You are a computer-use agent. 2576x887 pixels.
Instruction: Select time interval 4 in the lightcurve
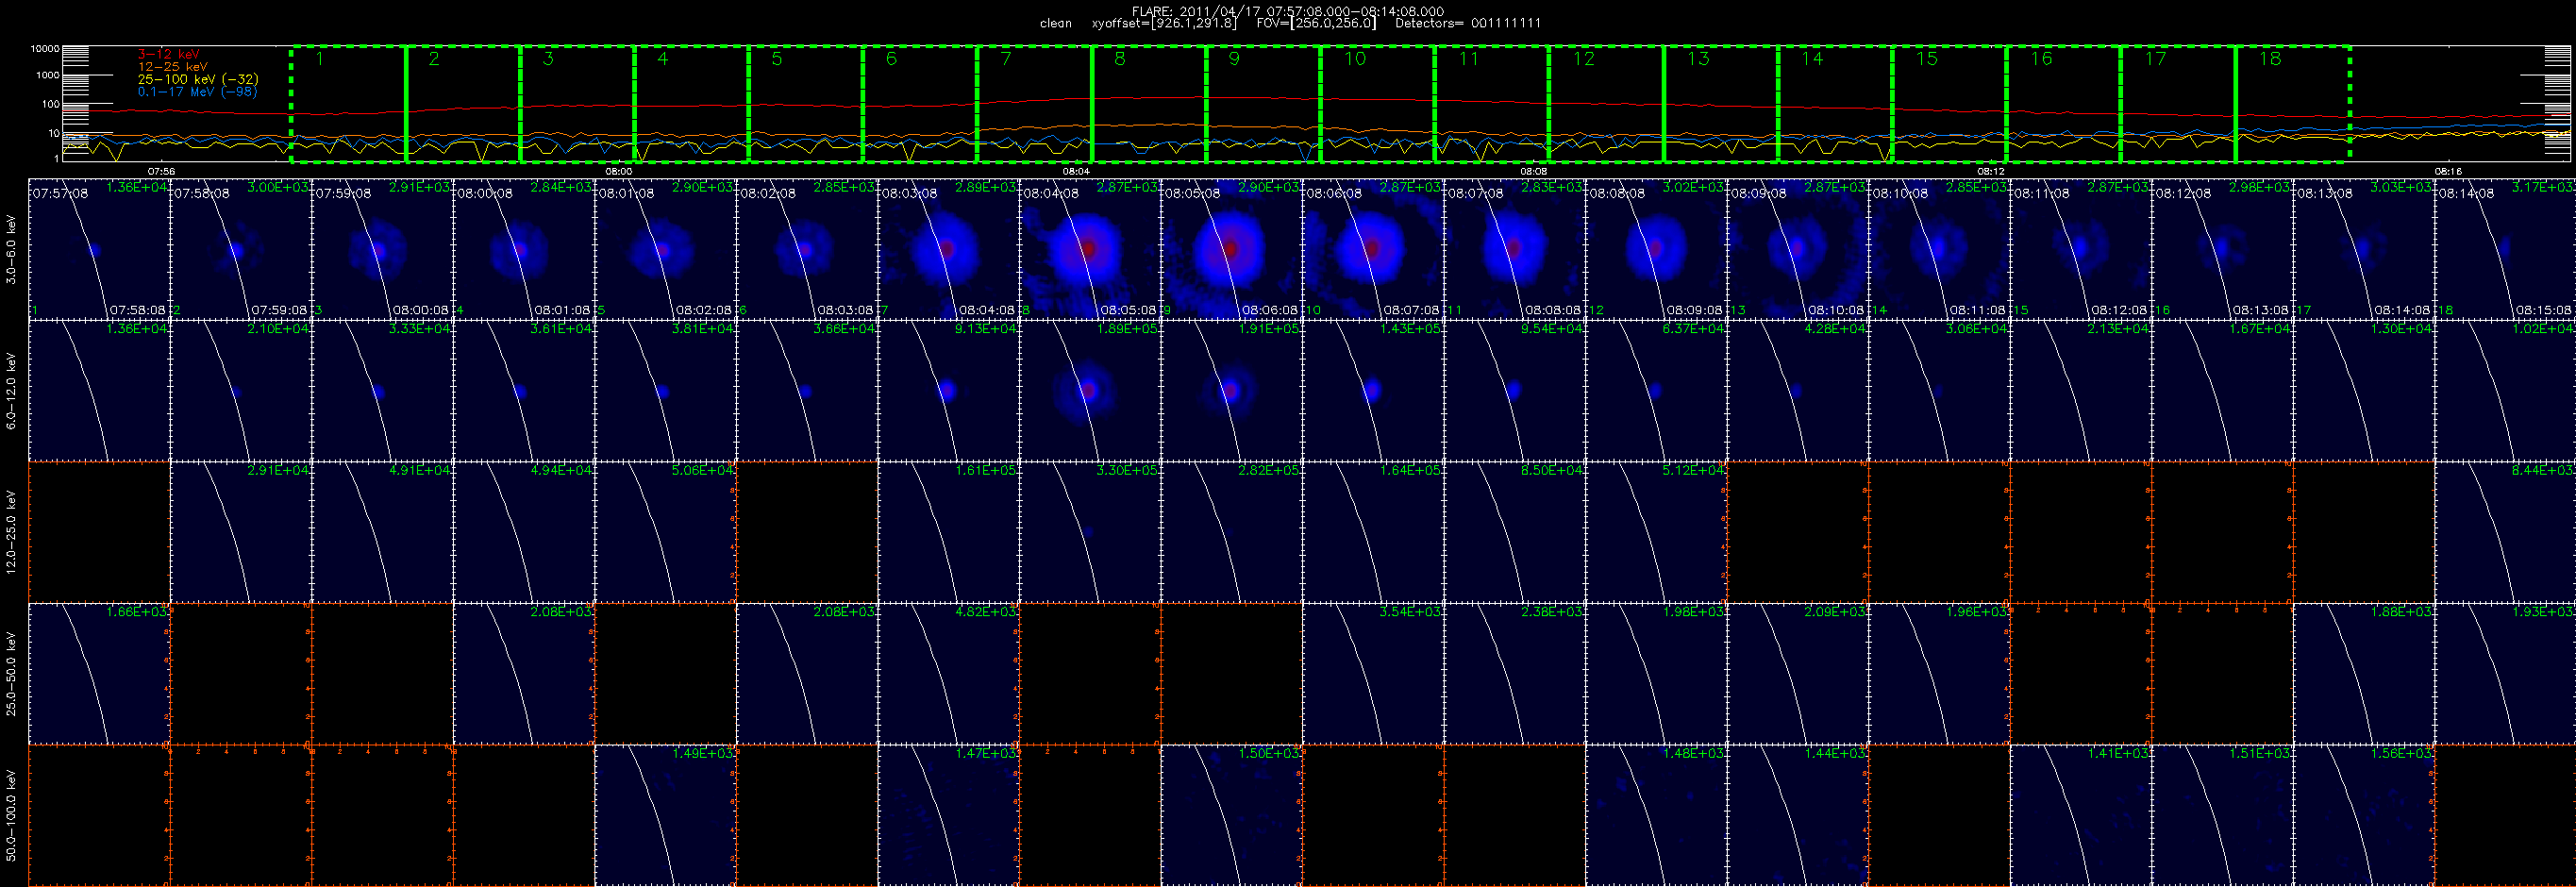click(x=691, y=104)
